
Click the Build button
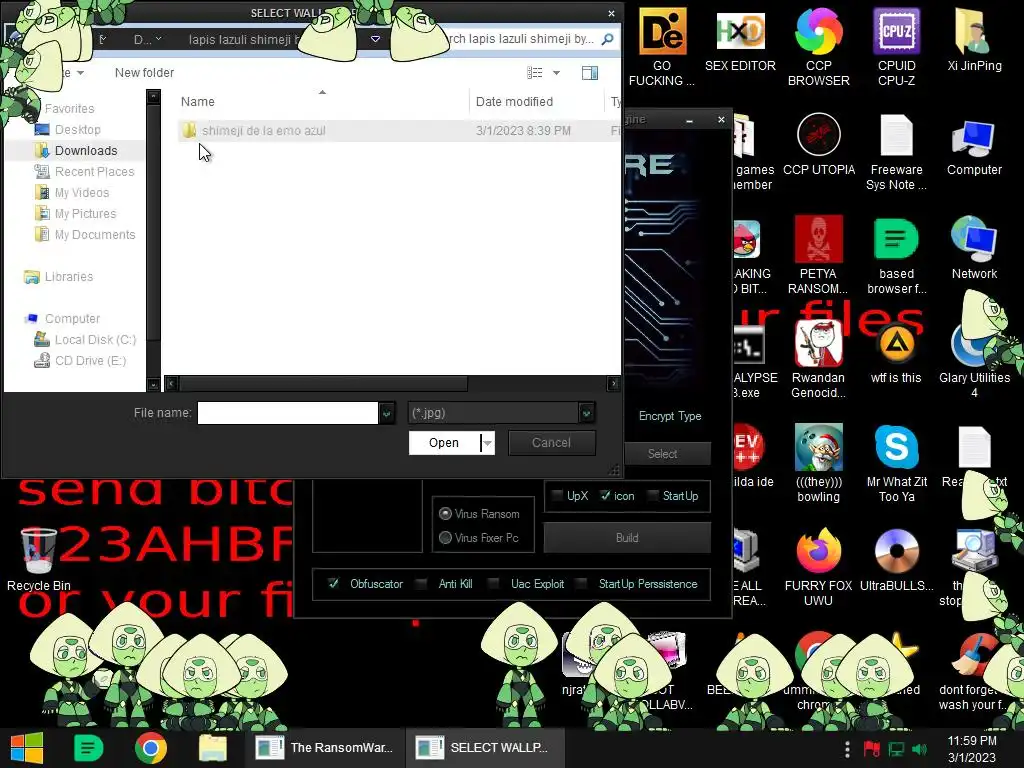(627, 537)
